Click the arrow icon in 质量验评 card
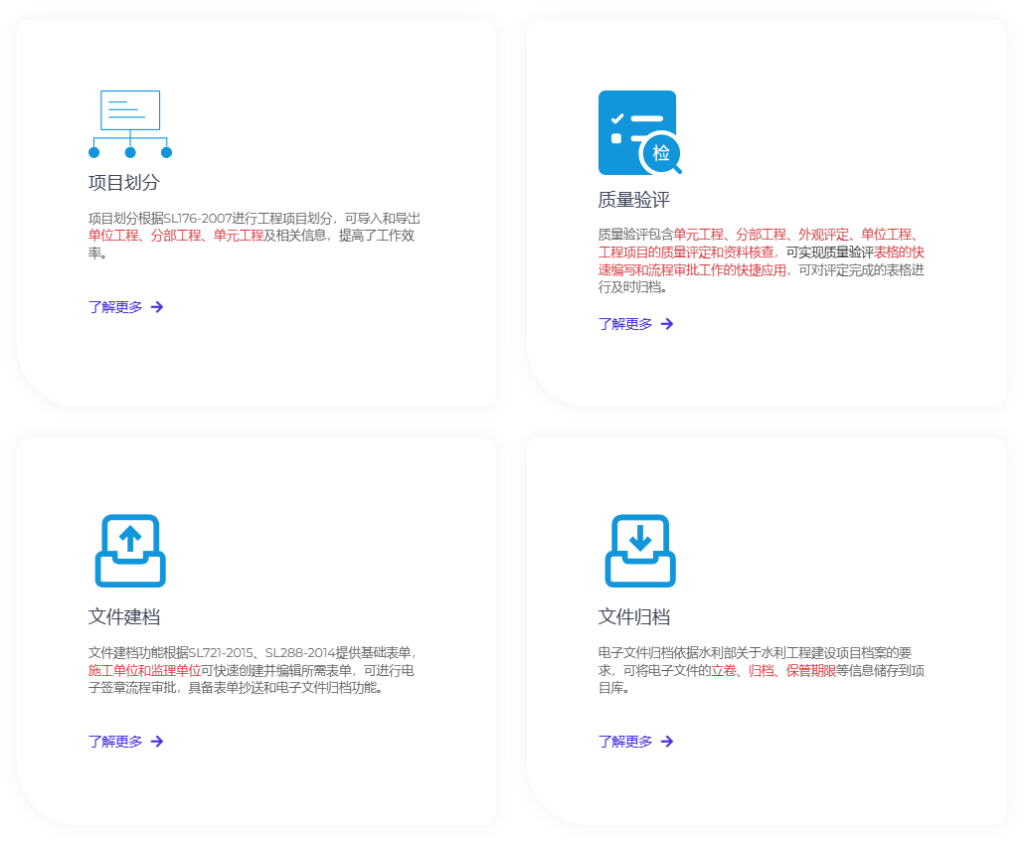This screenshot has width=1024, height=845. 667,324
